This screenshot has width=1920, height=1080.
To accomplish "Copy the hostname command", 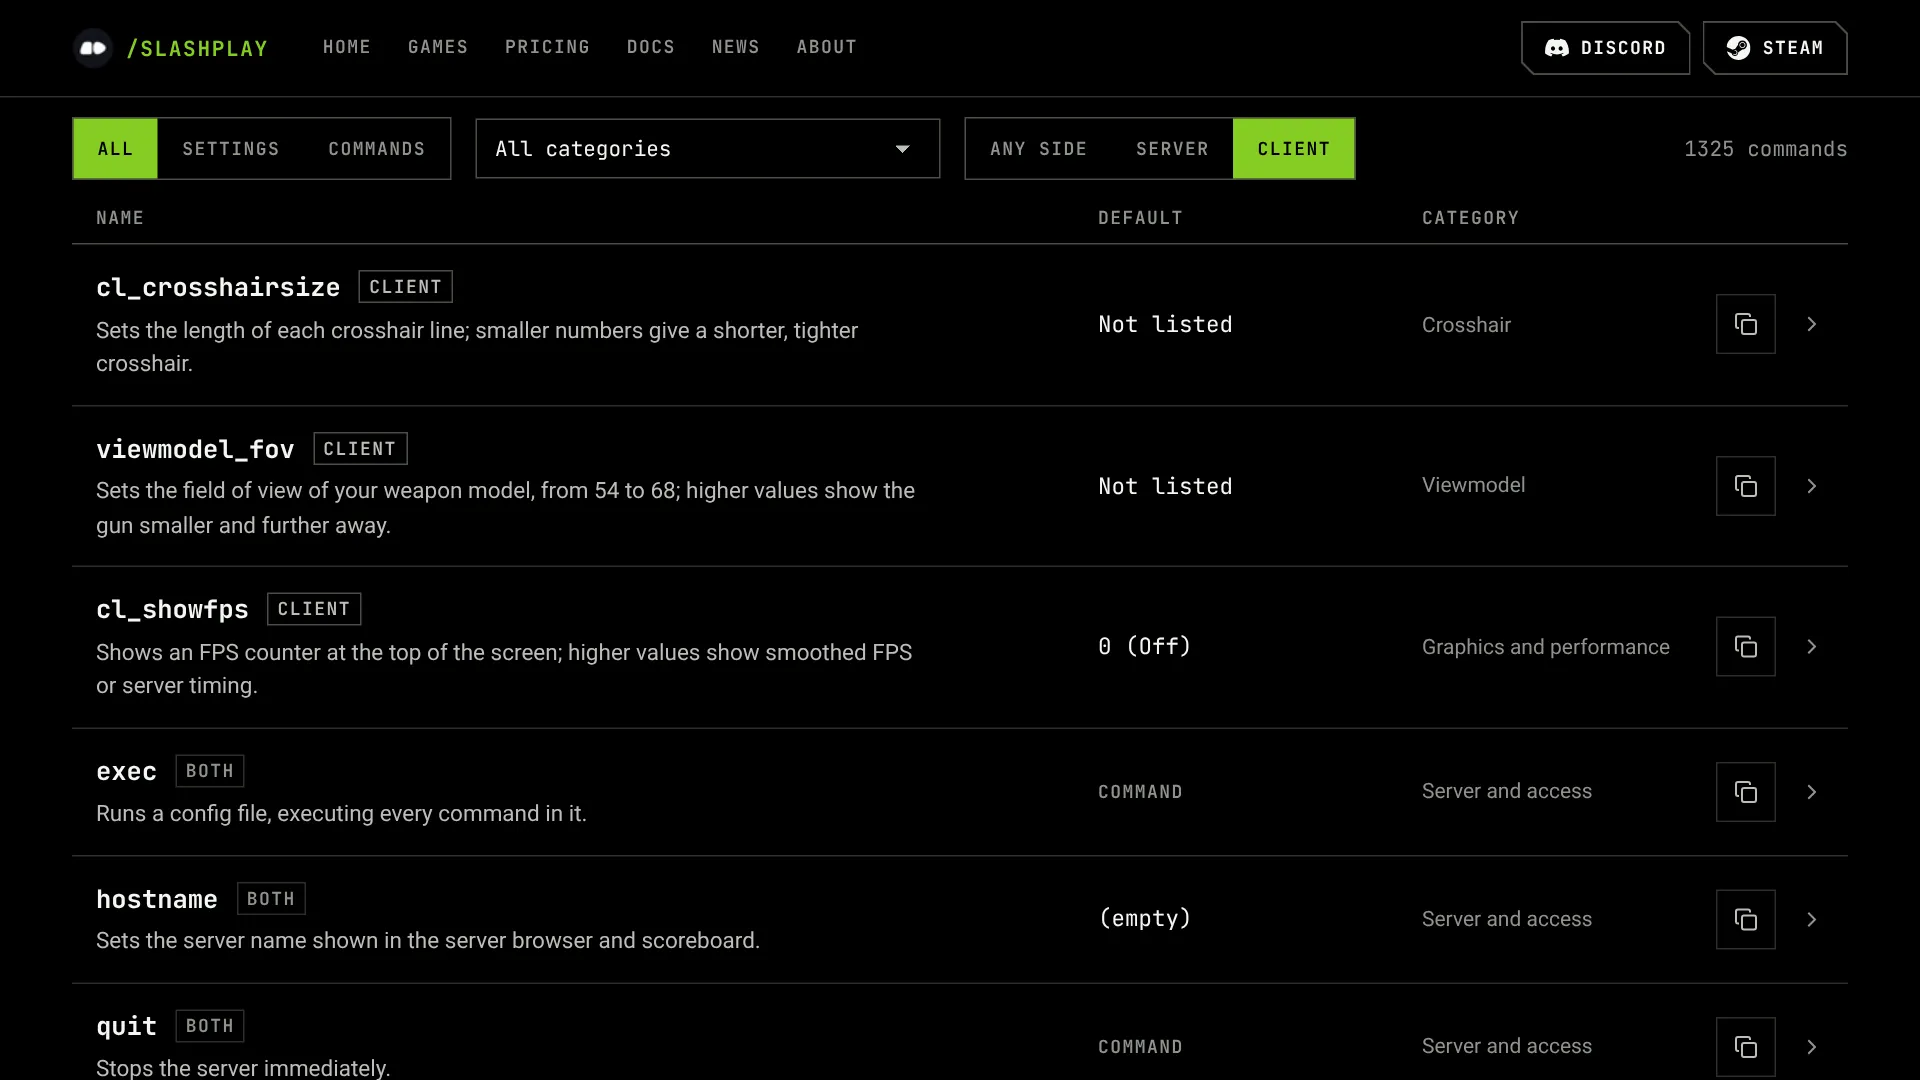I will point(1745,919).
